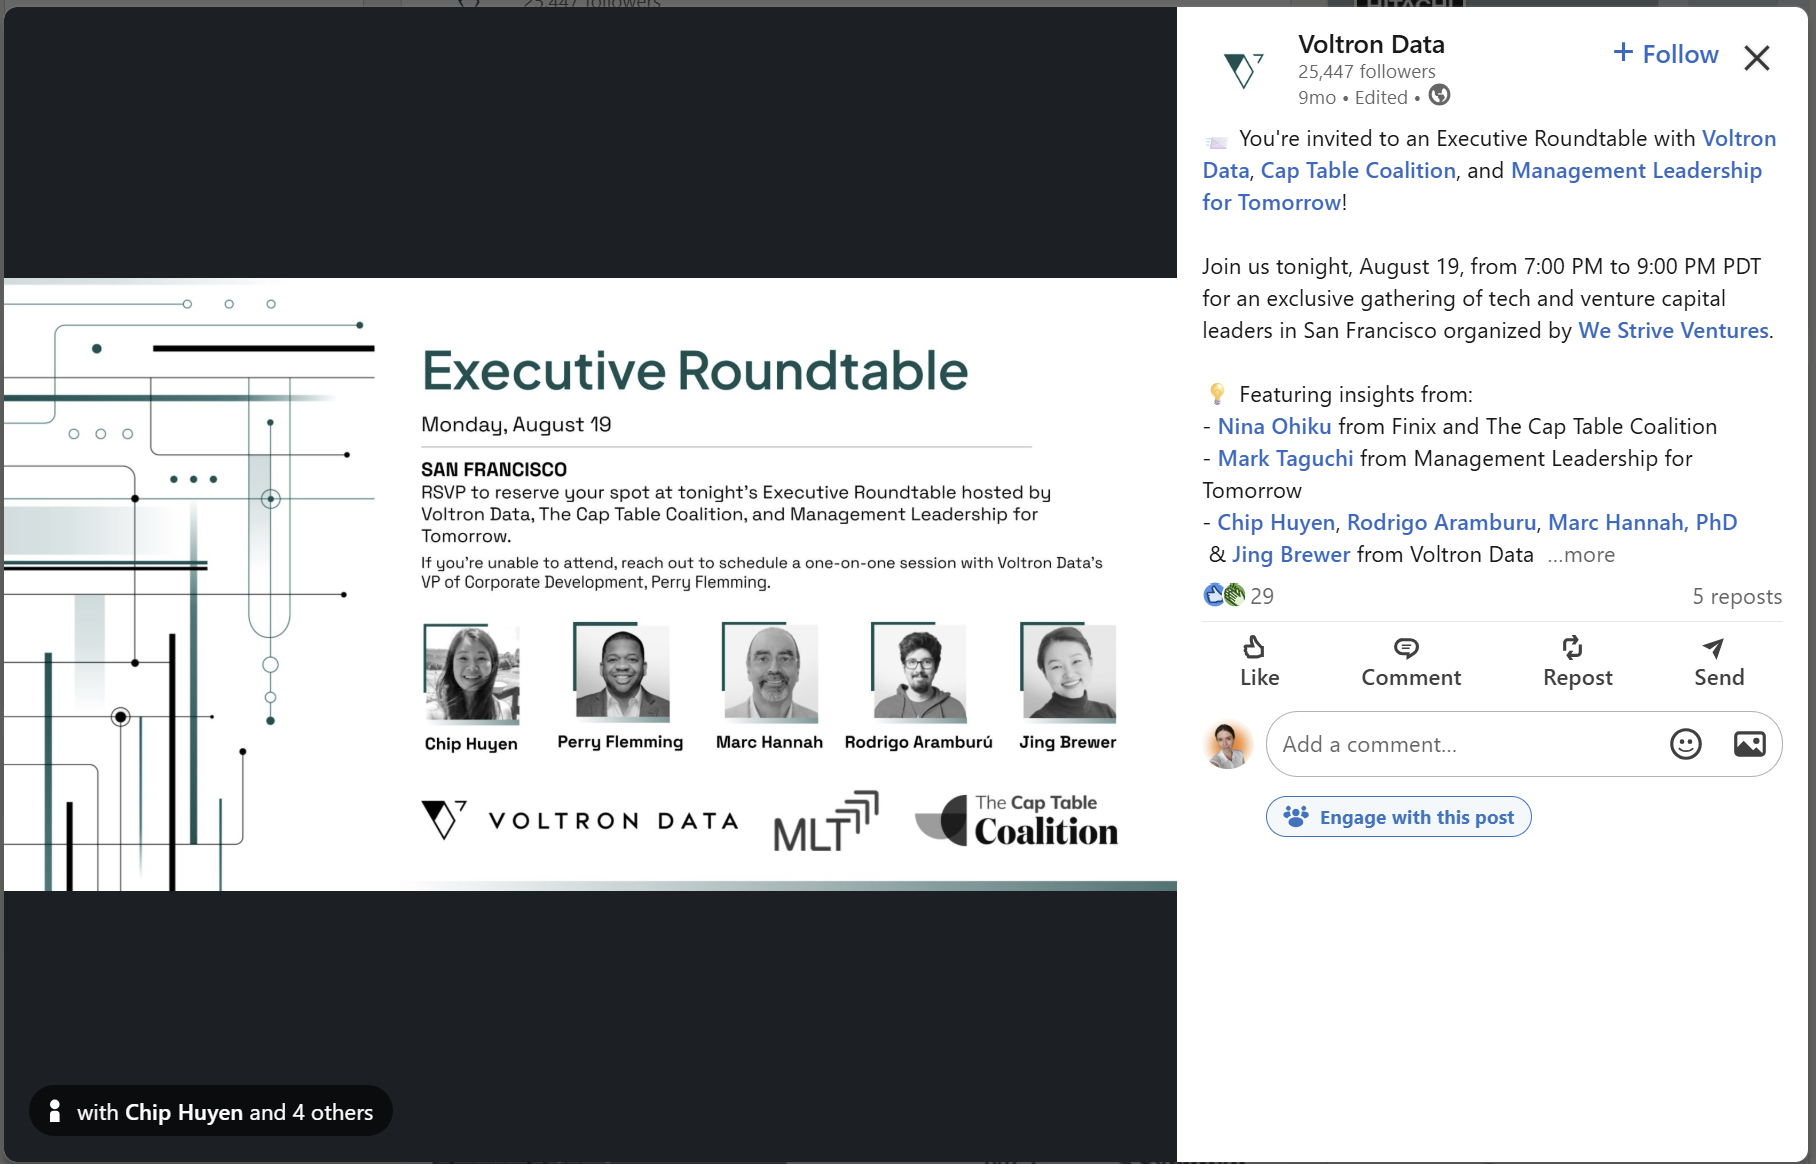Screen dimensions: 1816x1164
Task: Click the globe visibility icon
Action: click(1440, 95)
